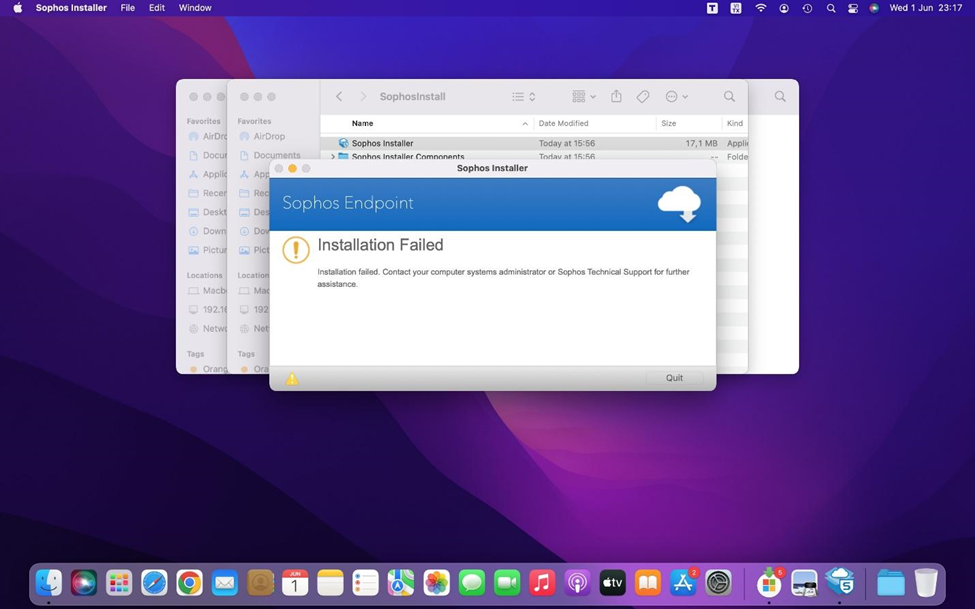Image resolution: width=975 pixels, height=609 pixels.
Task: Open Control Center in the menu bar
Action: click(853, 8)
